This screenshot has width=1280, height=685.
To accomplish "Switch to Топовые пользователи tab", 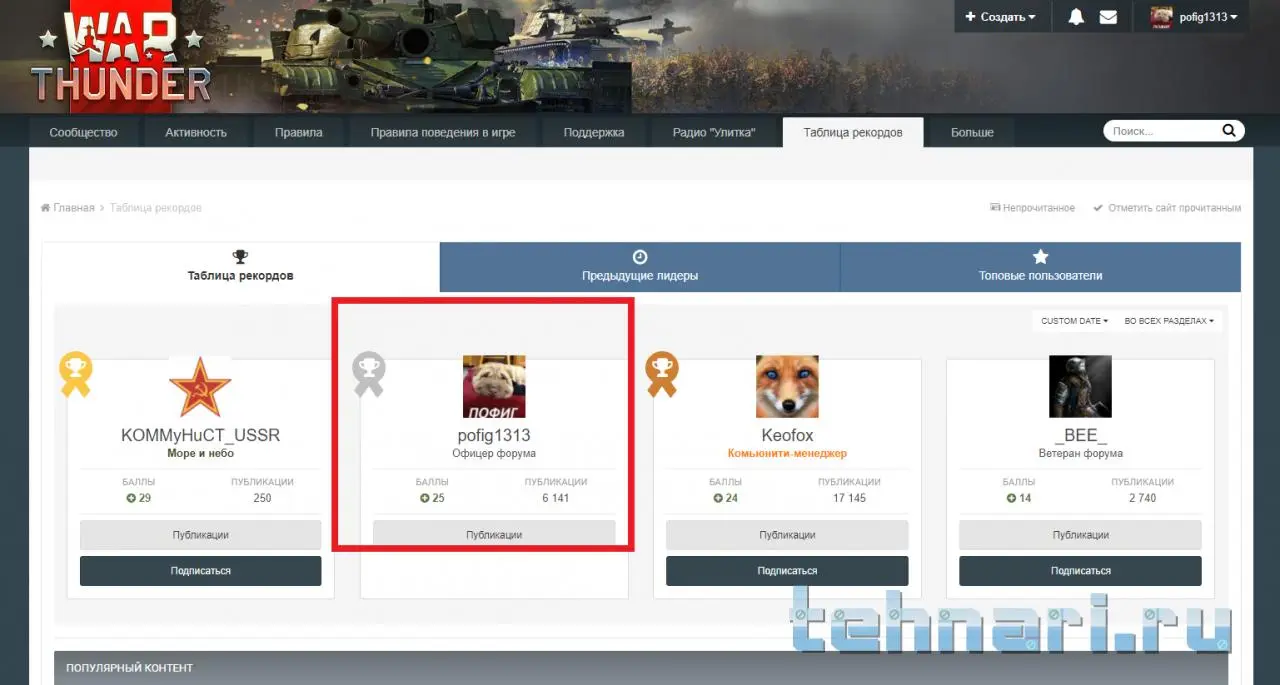I will pyautogui.click(x=1040, y=266).
